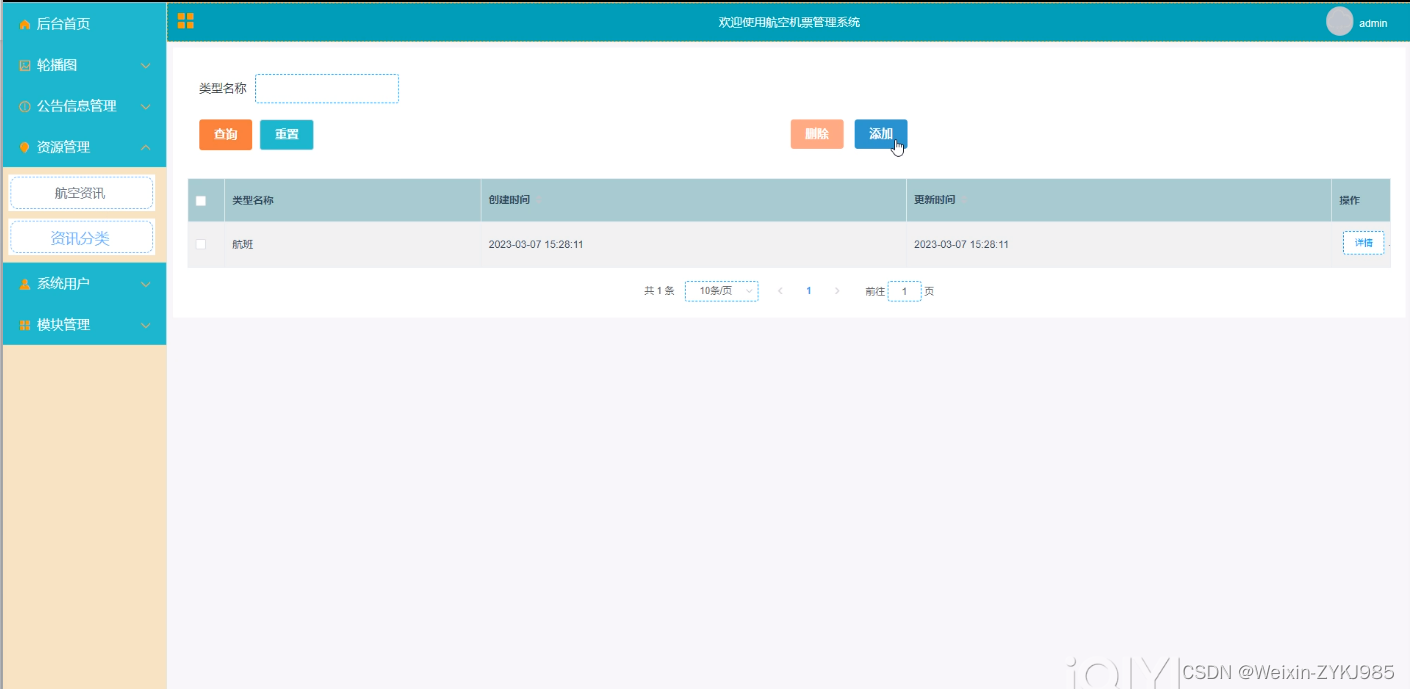Tick the checkbox for the 航班 row
1410x689 pixels.
[201, 244]
